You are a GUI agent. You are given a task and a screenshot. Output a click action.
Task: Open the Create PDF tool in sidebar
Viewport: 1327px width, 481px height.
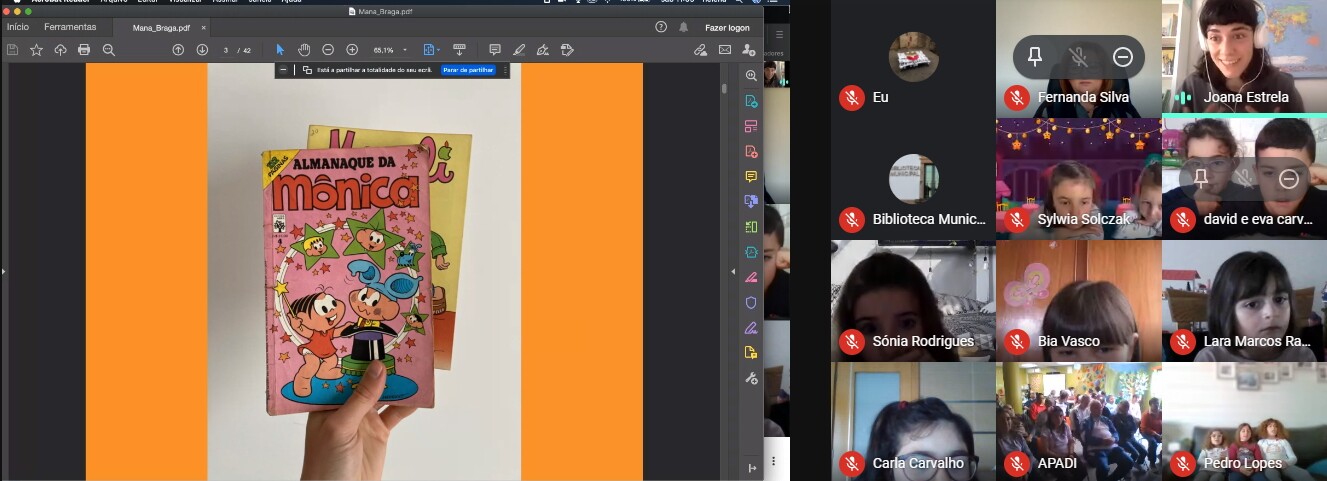(x=751, y=151)
